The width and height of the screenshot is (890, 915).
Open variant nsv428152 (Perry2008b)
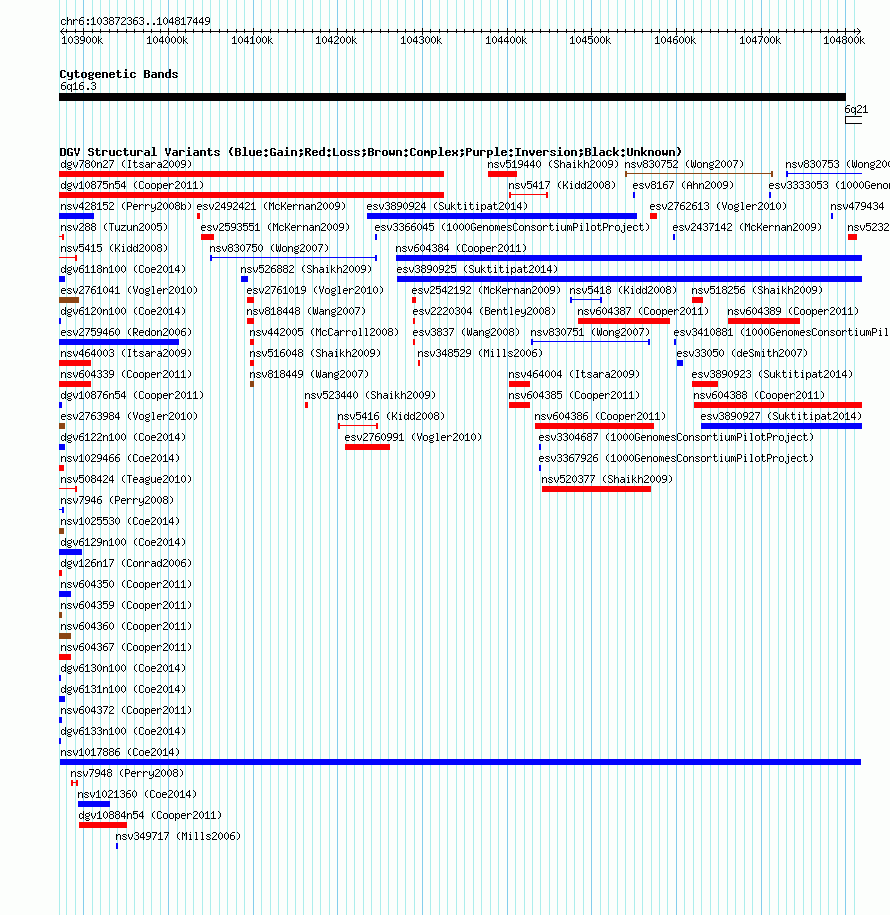click(125, 207)
